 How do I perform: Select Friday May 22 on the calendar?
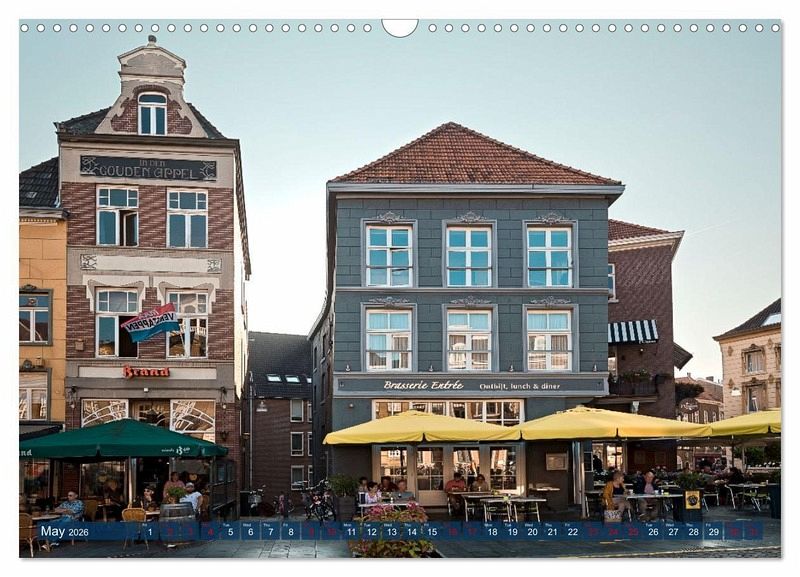coord(573,532)
